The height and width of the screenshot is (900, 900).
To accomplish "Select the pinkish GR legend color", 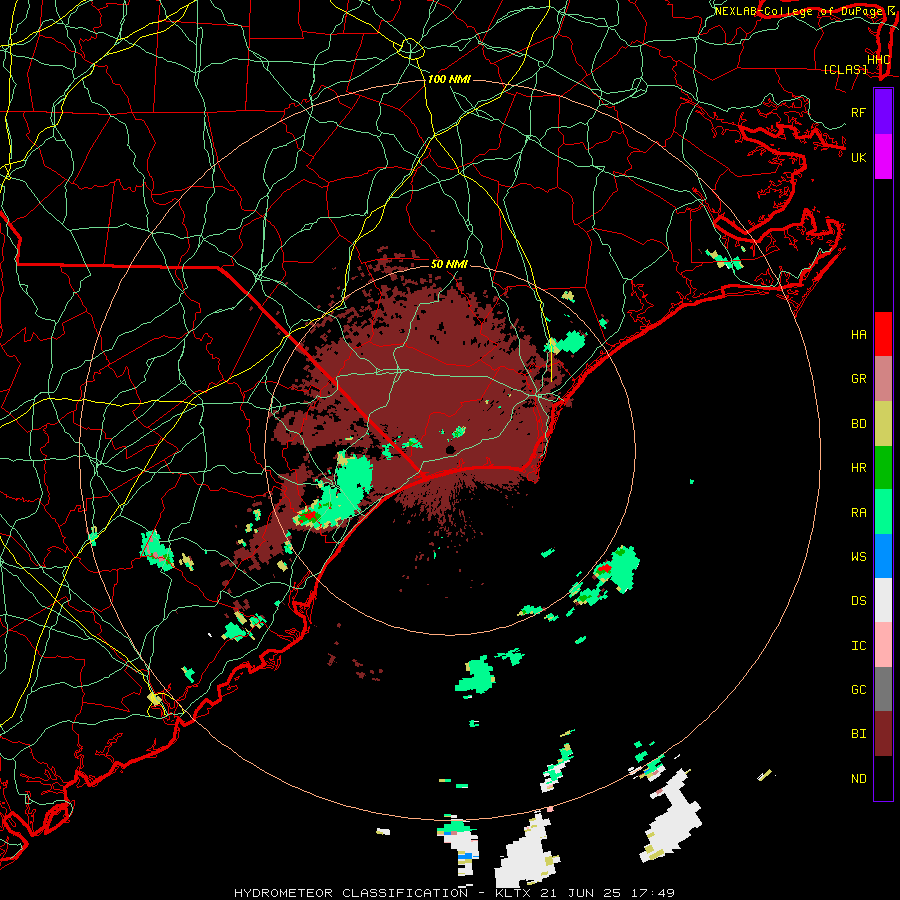I will pos(883,379).
